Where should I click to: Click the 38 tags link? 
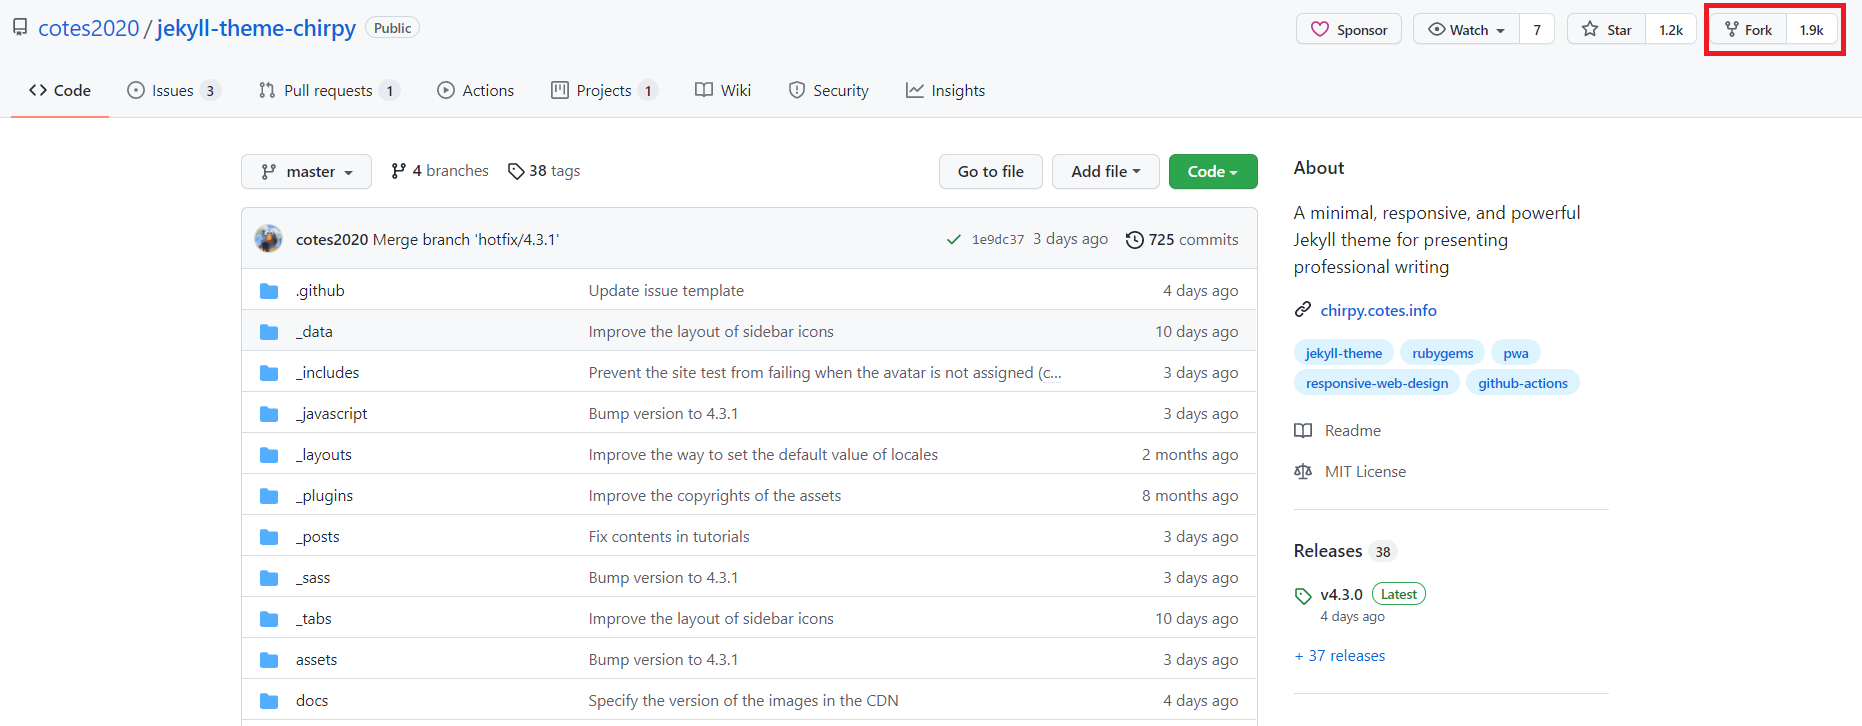click(x=544, y=171)
